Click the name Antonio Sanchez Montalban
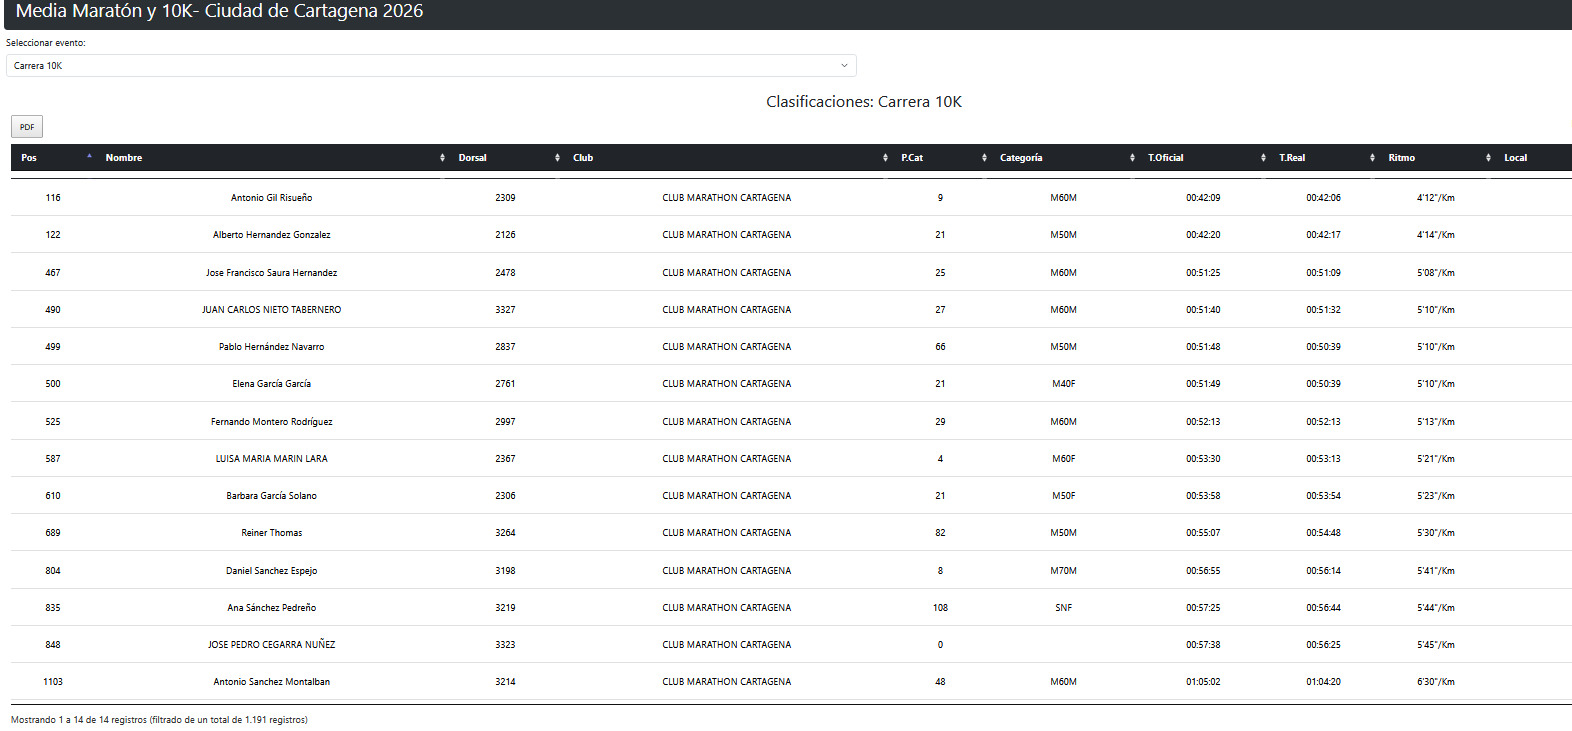The width and height of the screenshot is (1572, 731). click(x=271, y=682)
